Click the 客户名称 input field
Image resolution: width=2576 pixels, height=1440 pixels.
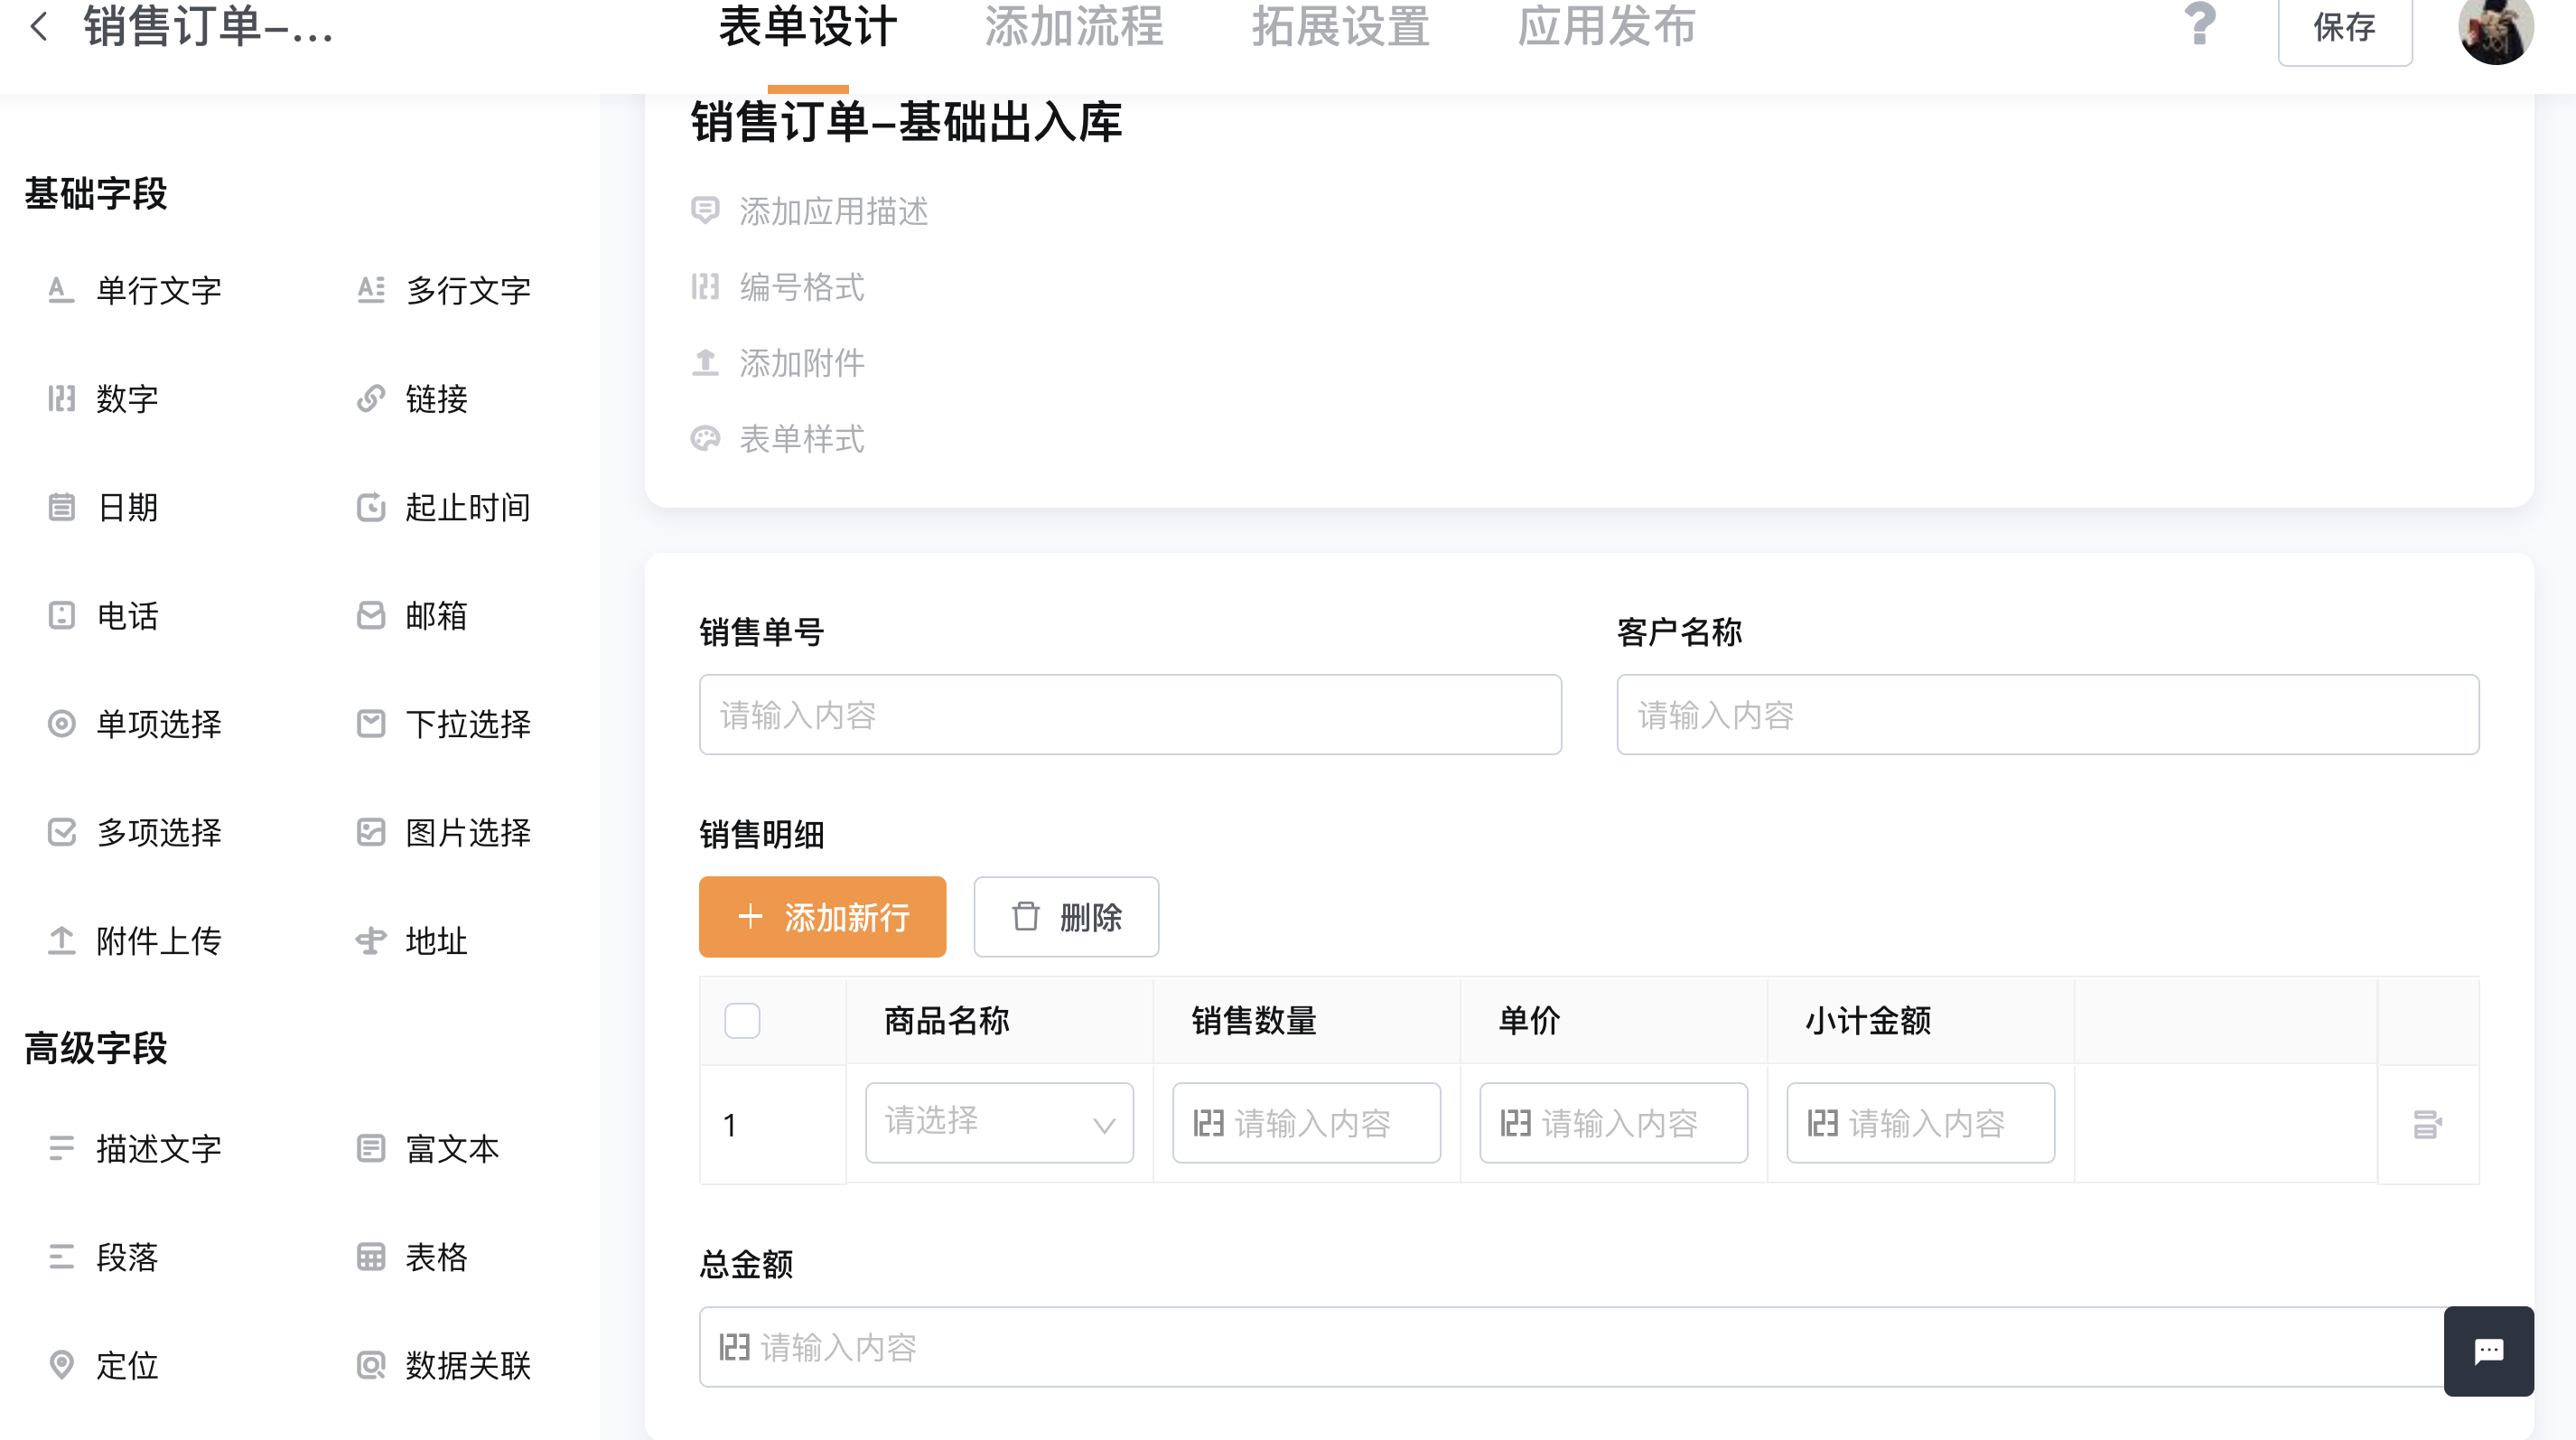pyautogui.click(x=2047, y=715)
